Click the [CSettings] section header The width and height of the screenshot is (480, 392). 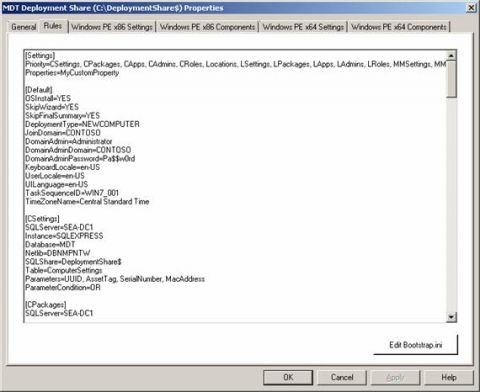point(42,219)
